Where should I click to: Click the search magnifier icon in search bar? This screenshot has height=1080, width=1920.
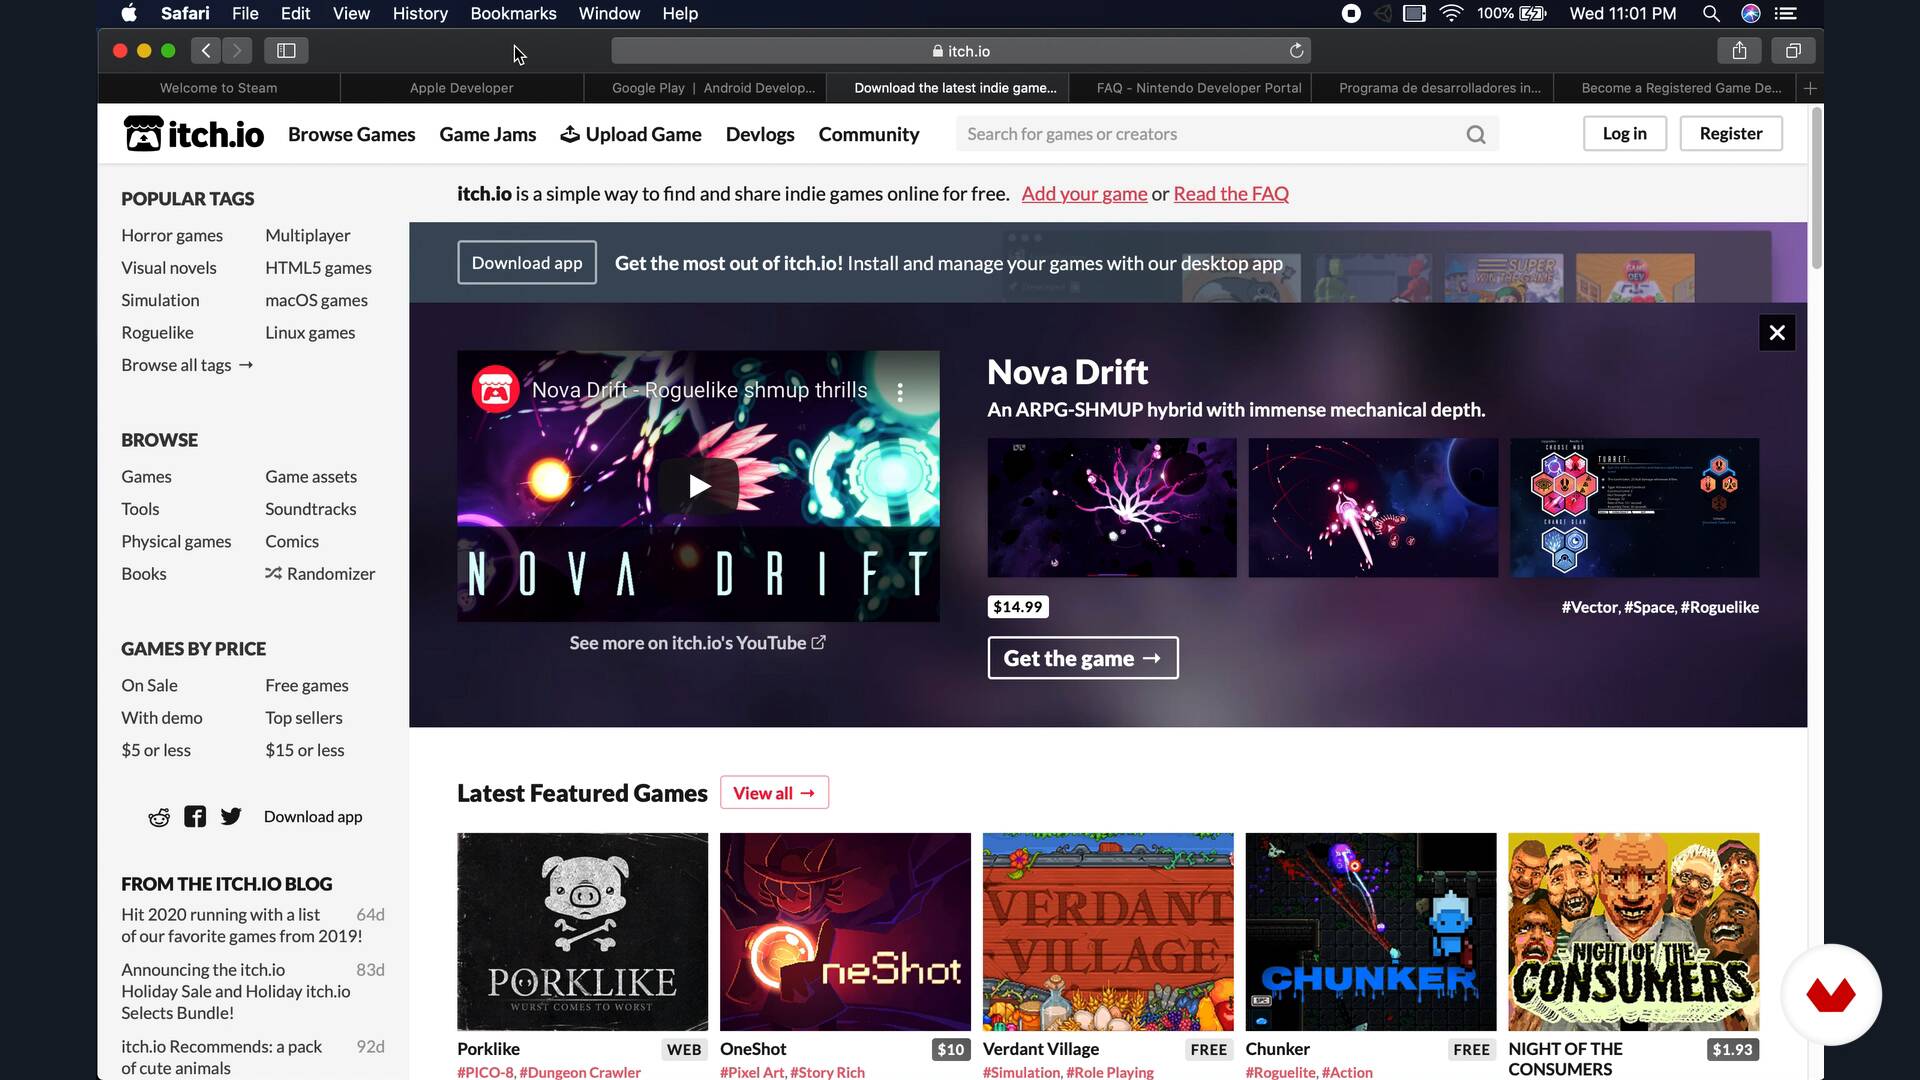(1476, 134)
